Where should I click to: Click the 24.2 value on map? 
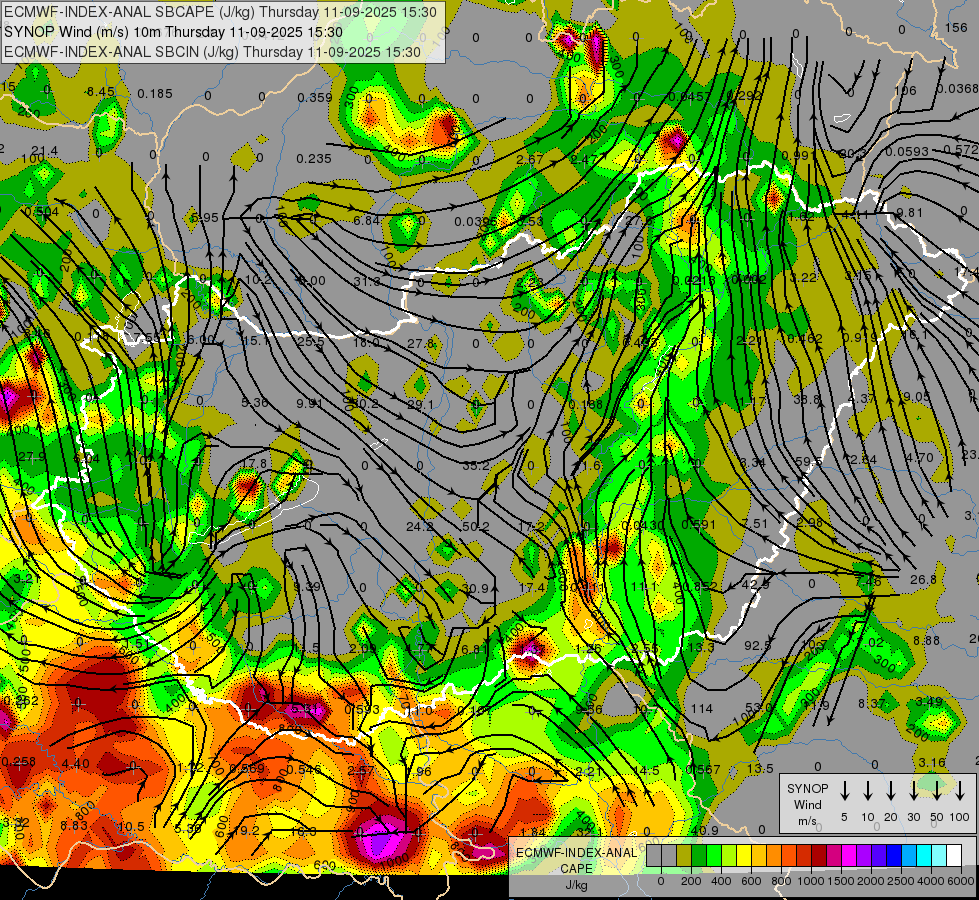(420, 527)
